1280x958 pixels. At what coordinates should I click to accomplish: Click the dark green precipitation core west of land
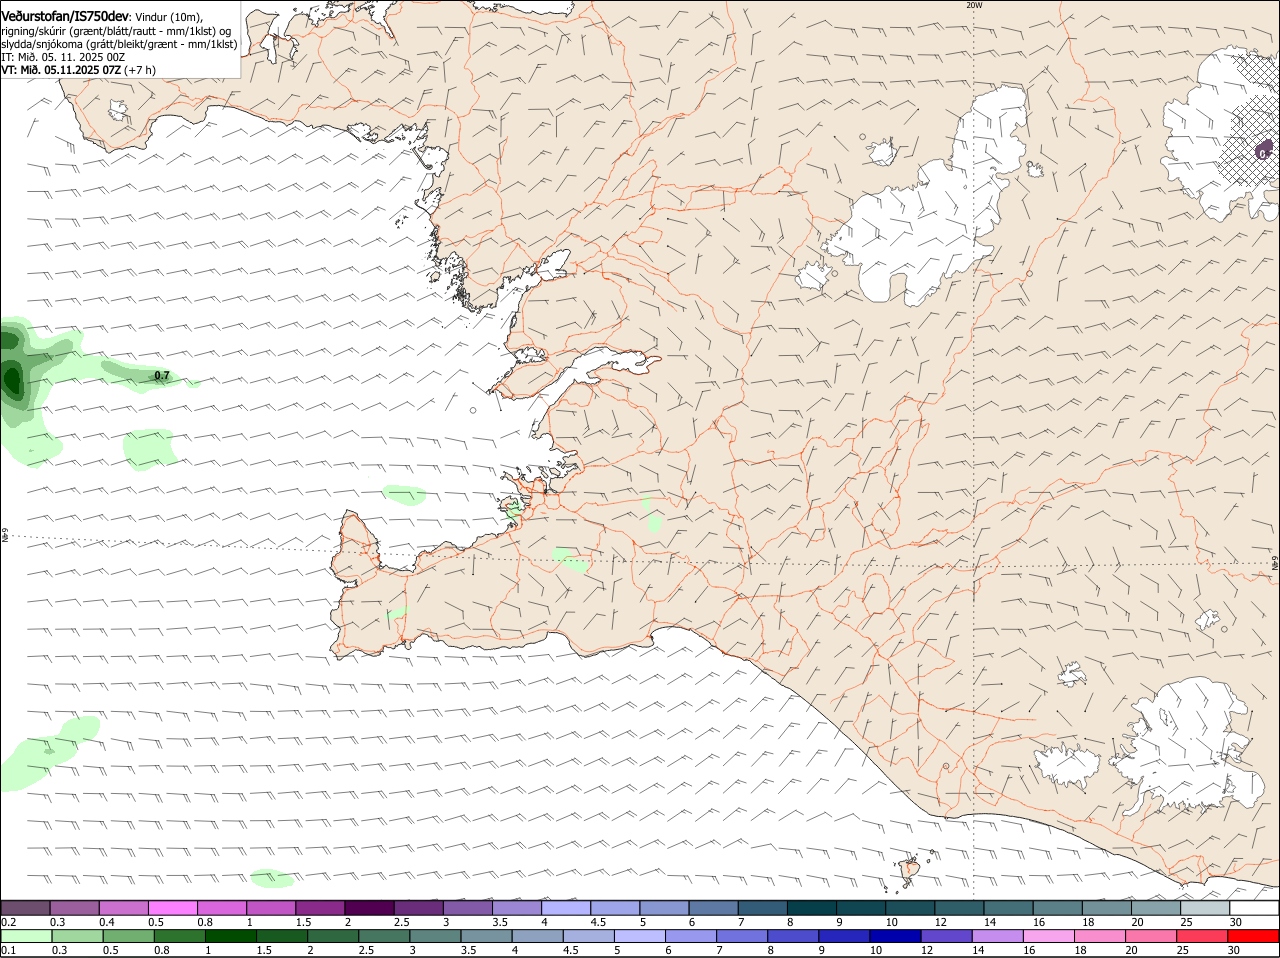12,380
